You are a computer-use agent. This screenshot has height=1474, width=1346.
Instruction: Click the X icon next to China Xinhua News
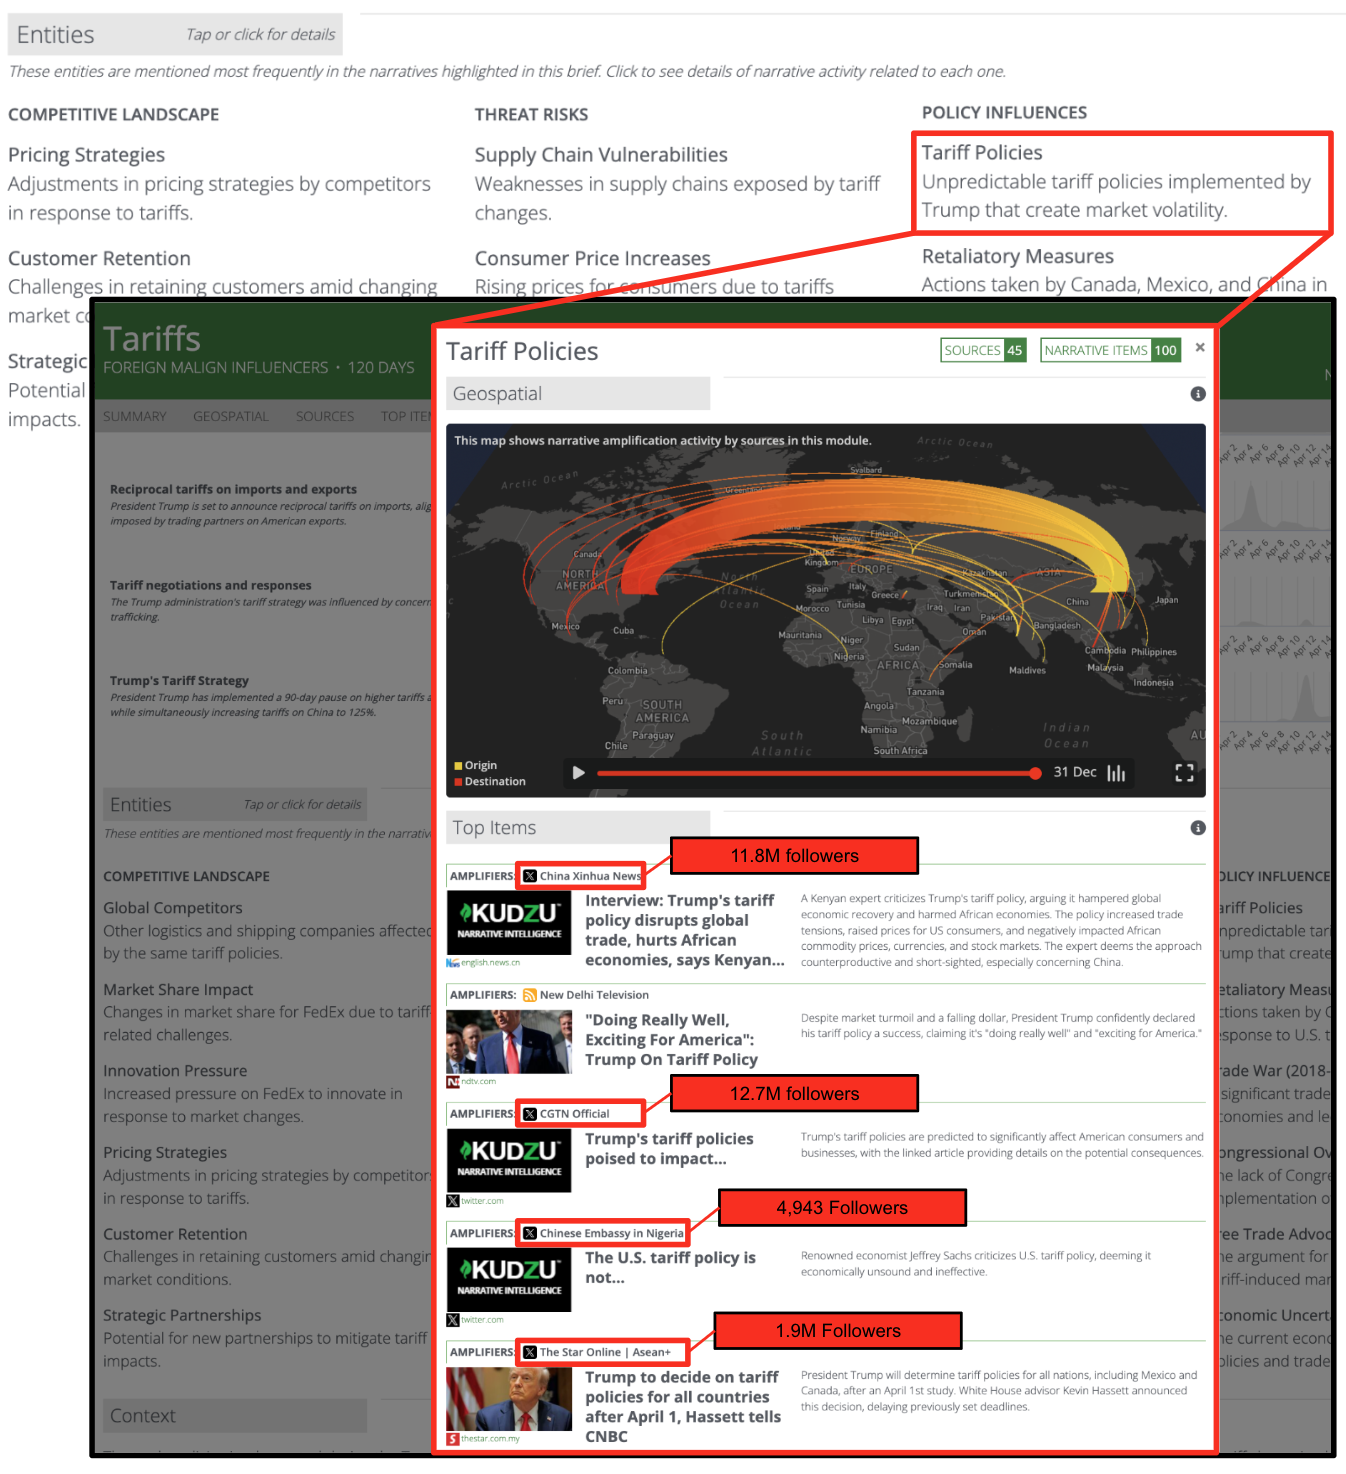(530, 876)
